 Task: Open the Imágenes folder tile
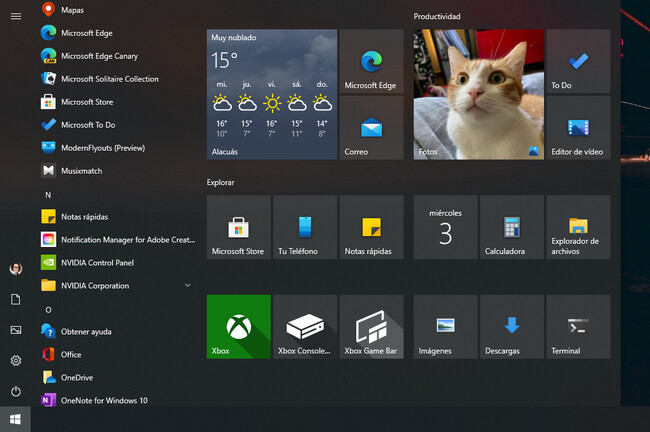pyautogui.click(x=445, y=327)
